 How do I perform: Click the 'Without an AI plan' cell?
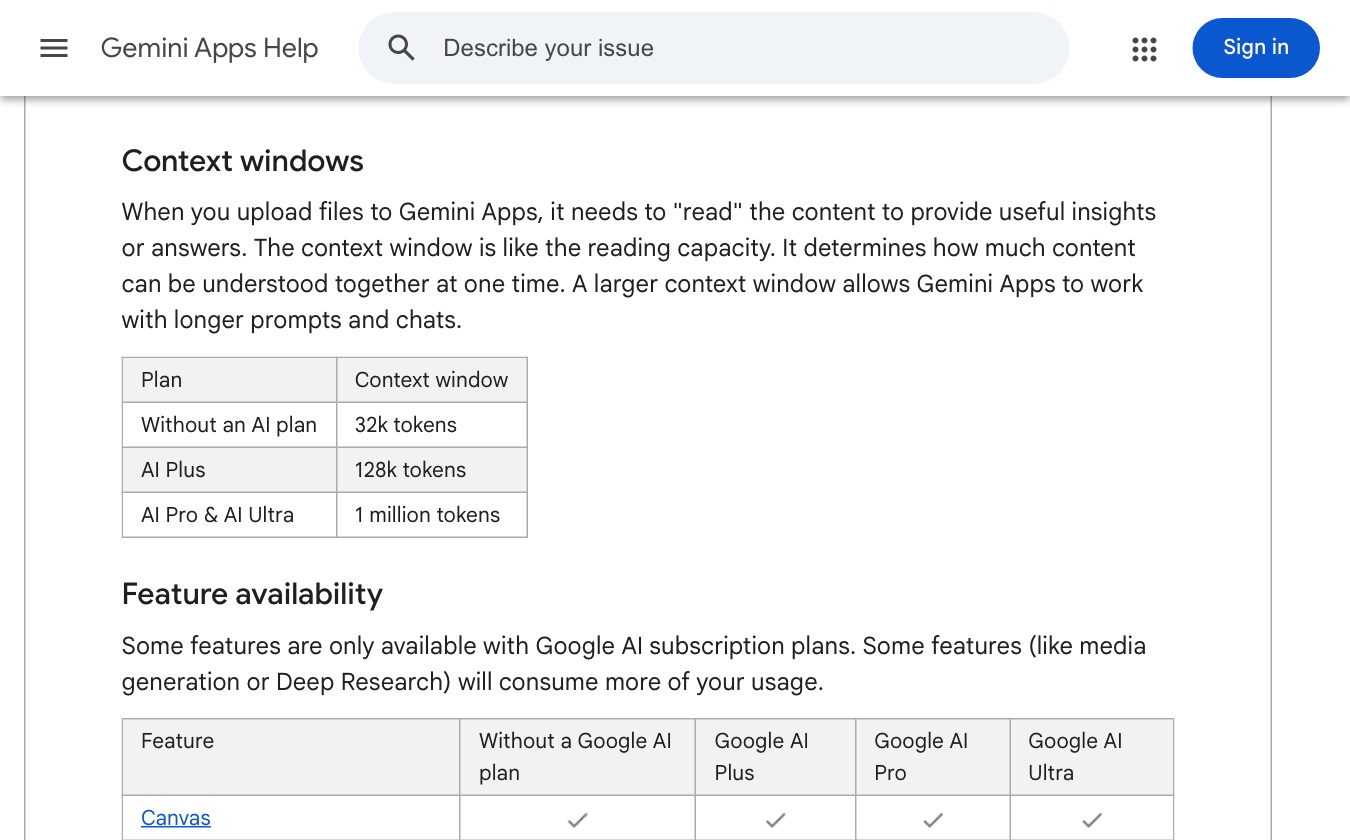[230, 425]
